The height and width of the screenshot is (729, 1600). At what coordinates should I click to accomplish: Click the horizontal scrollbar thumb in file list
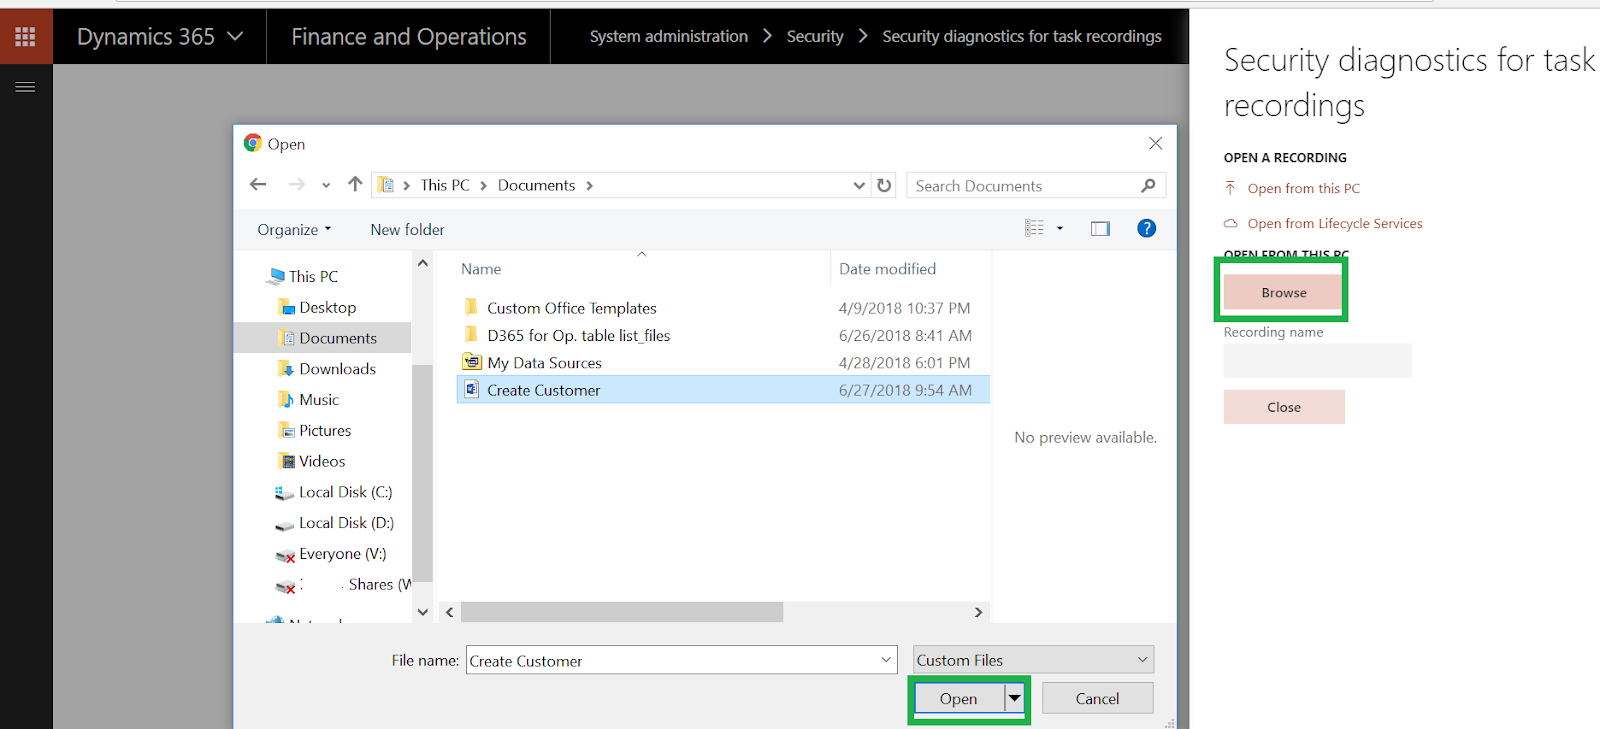[x=622, y=611]
